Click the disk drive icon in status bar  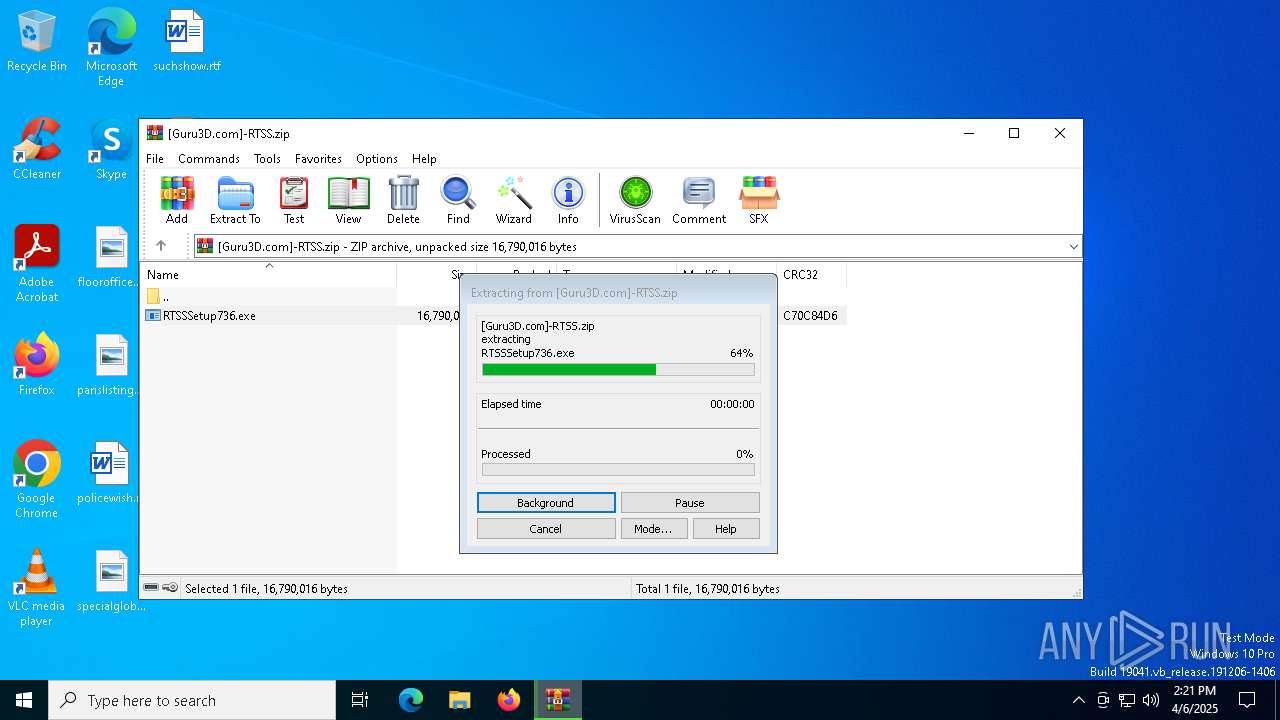(151, 588)
